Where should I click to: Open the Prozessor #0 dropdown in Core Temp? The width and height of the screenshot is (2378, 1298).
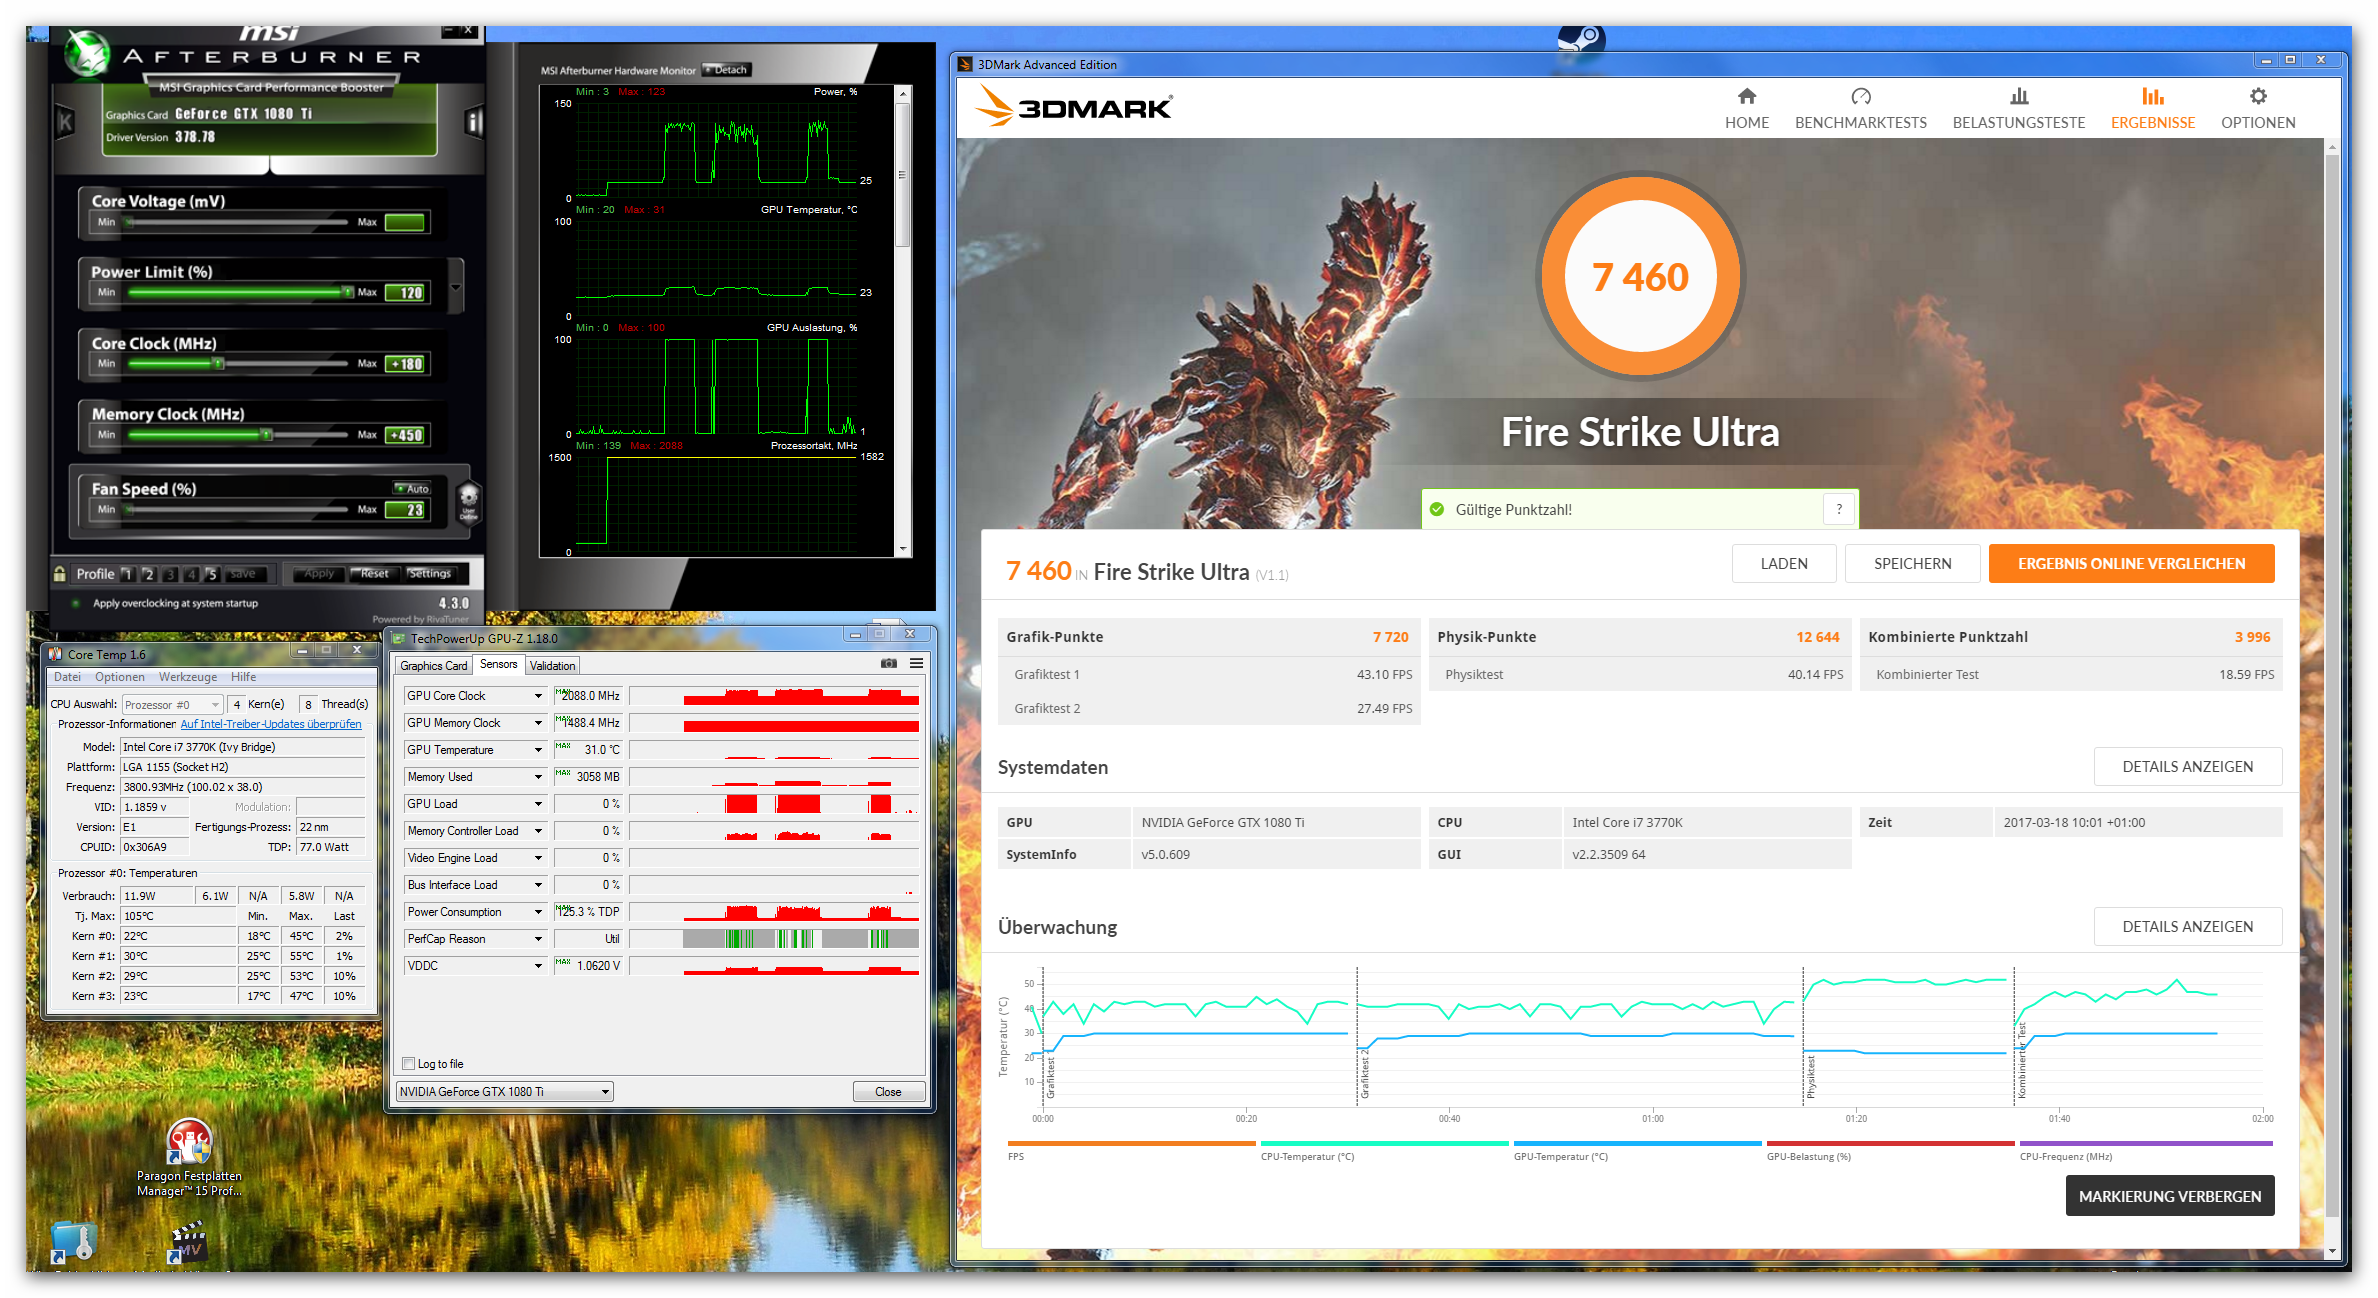172,705
